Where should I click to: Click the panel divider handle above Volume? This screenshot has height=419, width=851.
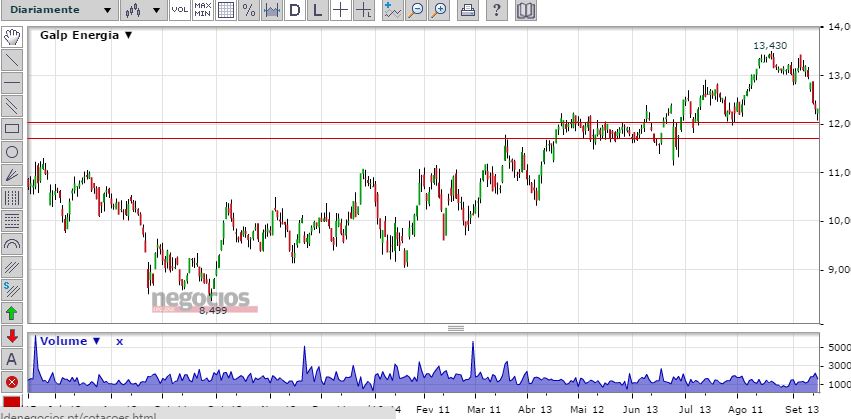click(456, 328)
